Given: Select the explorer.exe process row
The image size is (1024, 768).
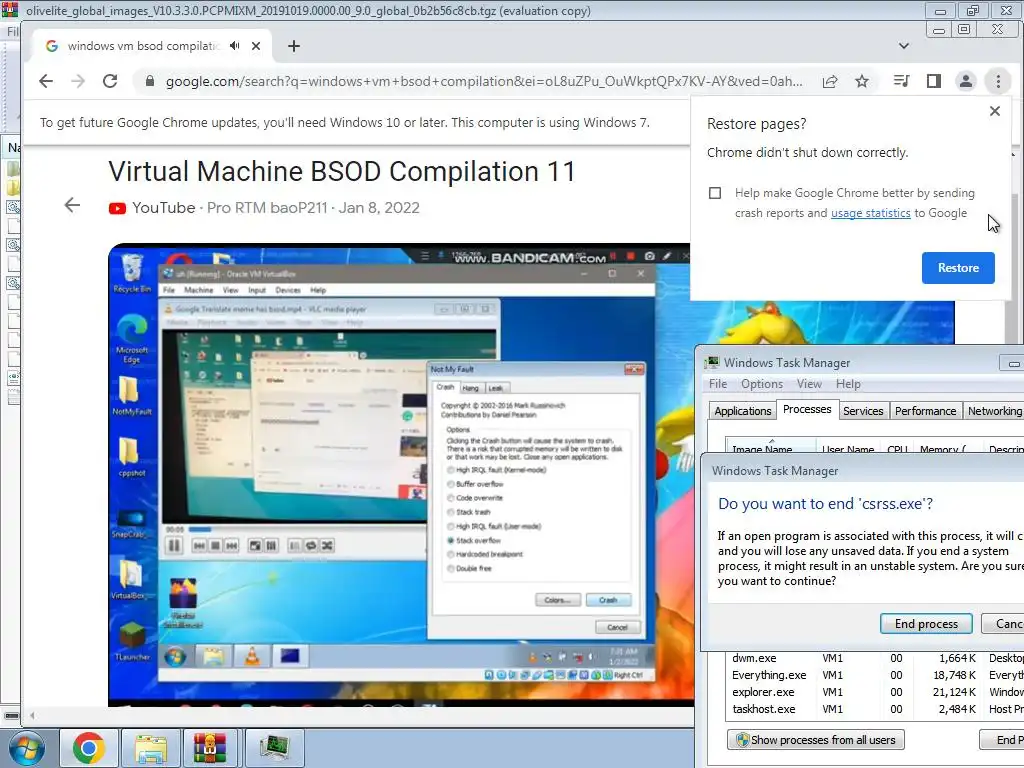Looking at the screenshot, I should [874, 692].
